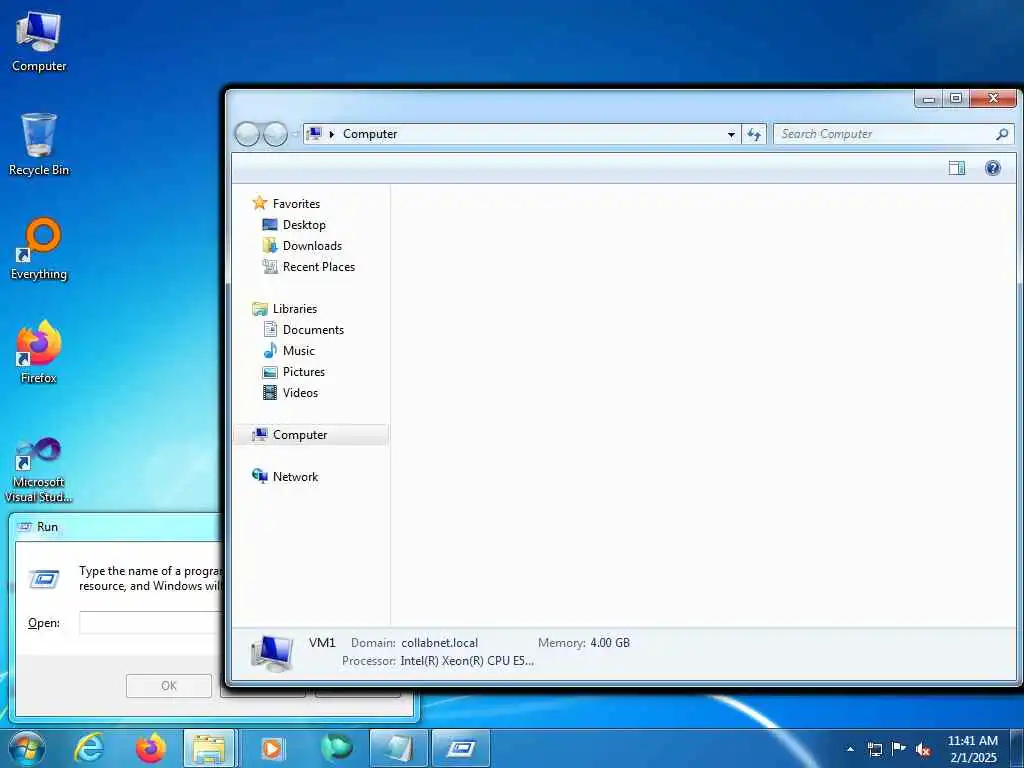Click the Run dialog program icon
Screen dimensions: 1024x768
tap(44, 579)
